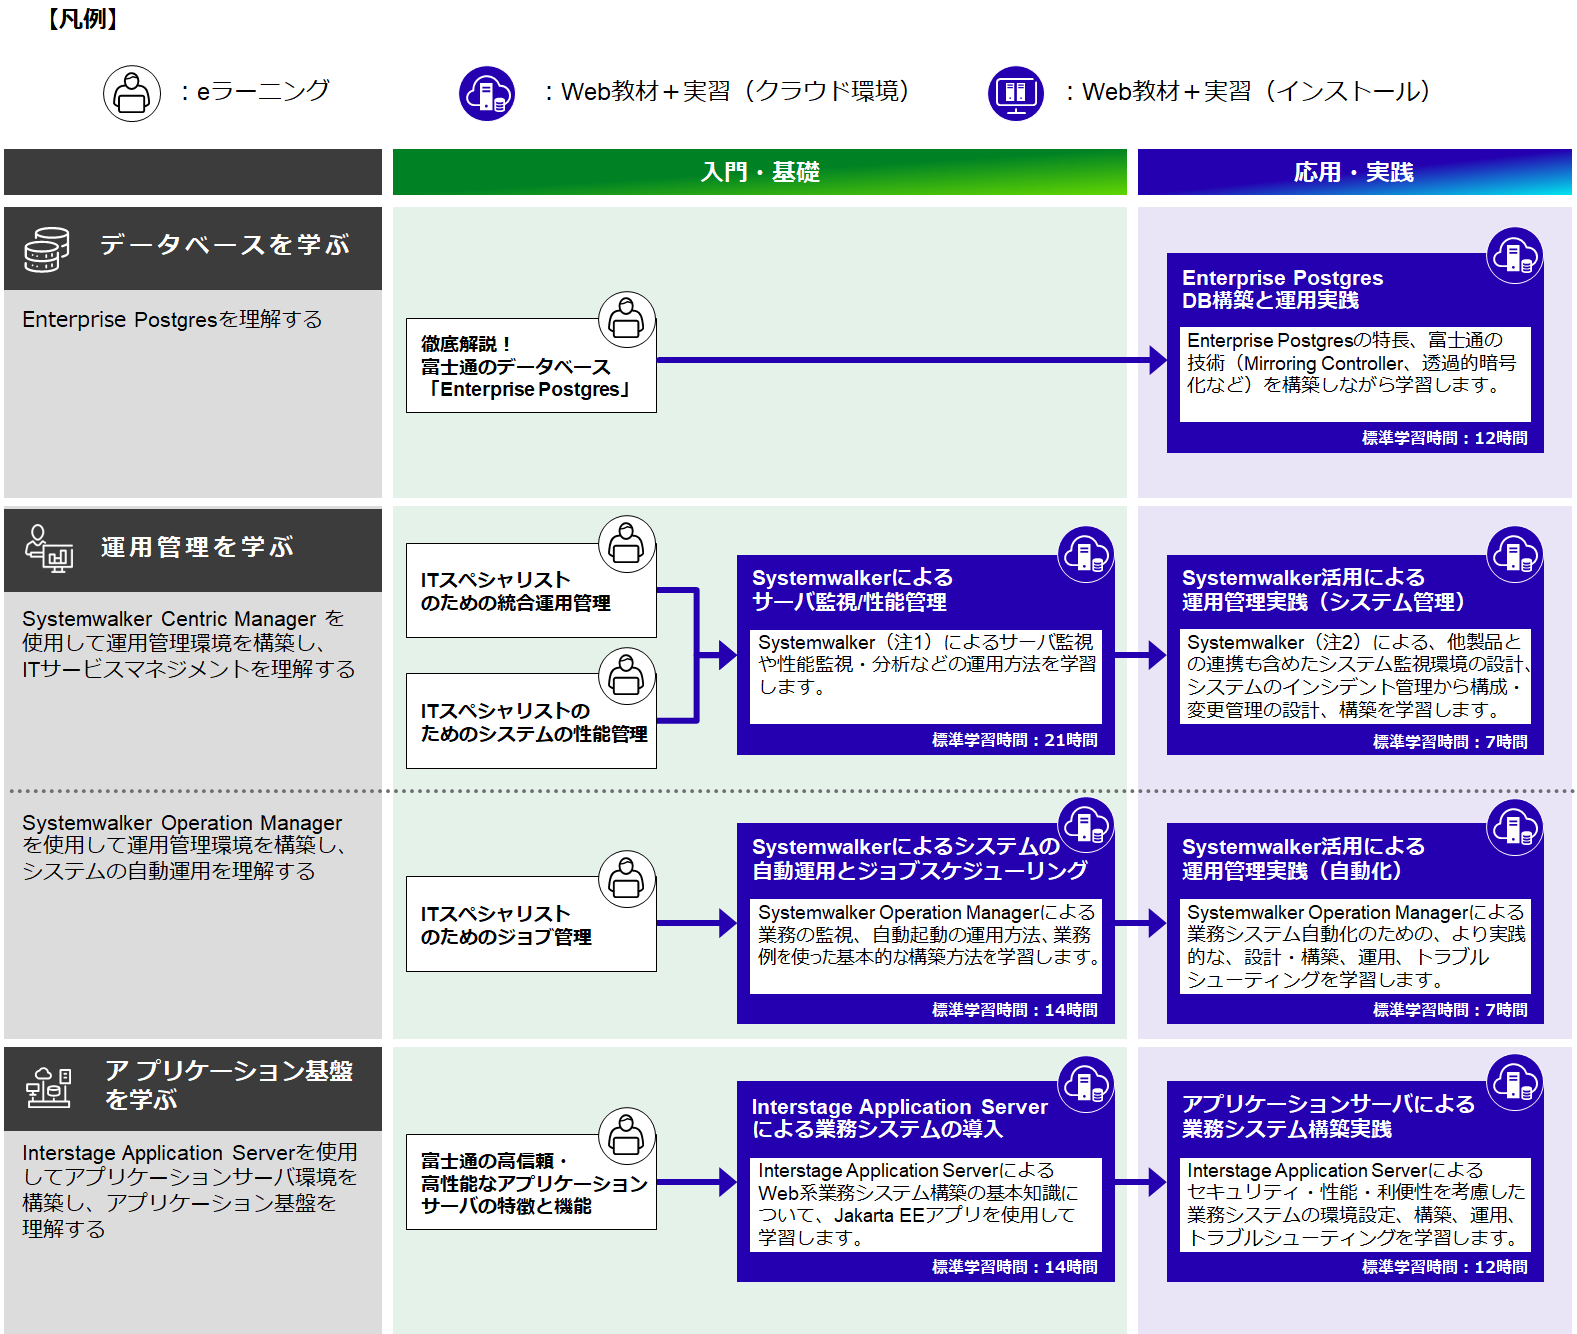Viewport: 1577px width, 1334px height.
Task: Click cloud icon on Interstage 業務システムの導入 card
Action: pos(1086,1084)
